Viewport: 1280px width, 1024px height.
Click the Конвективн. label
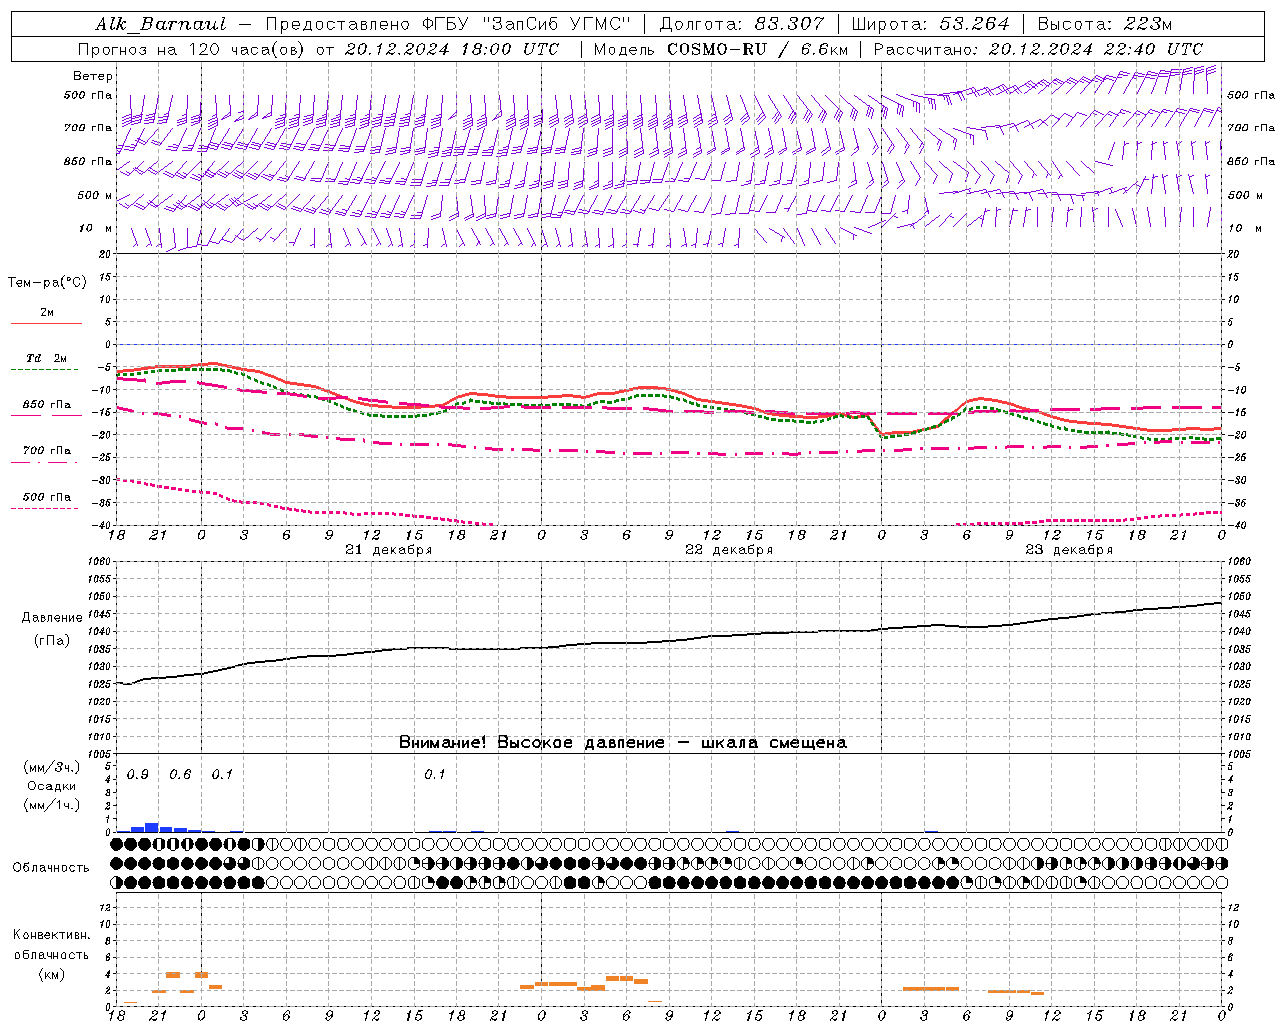(51, 935)
